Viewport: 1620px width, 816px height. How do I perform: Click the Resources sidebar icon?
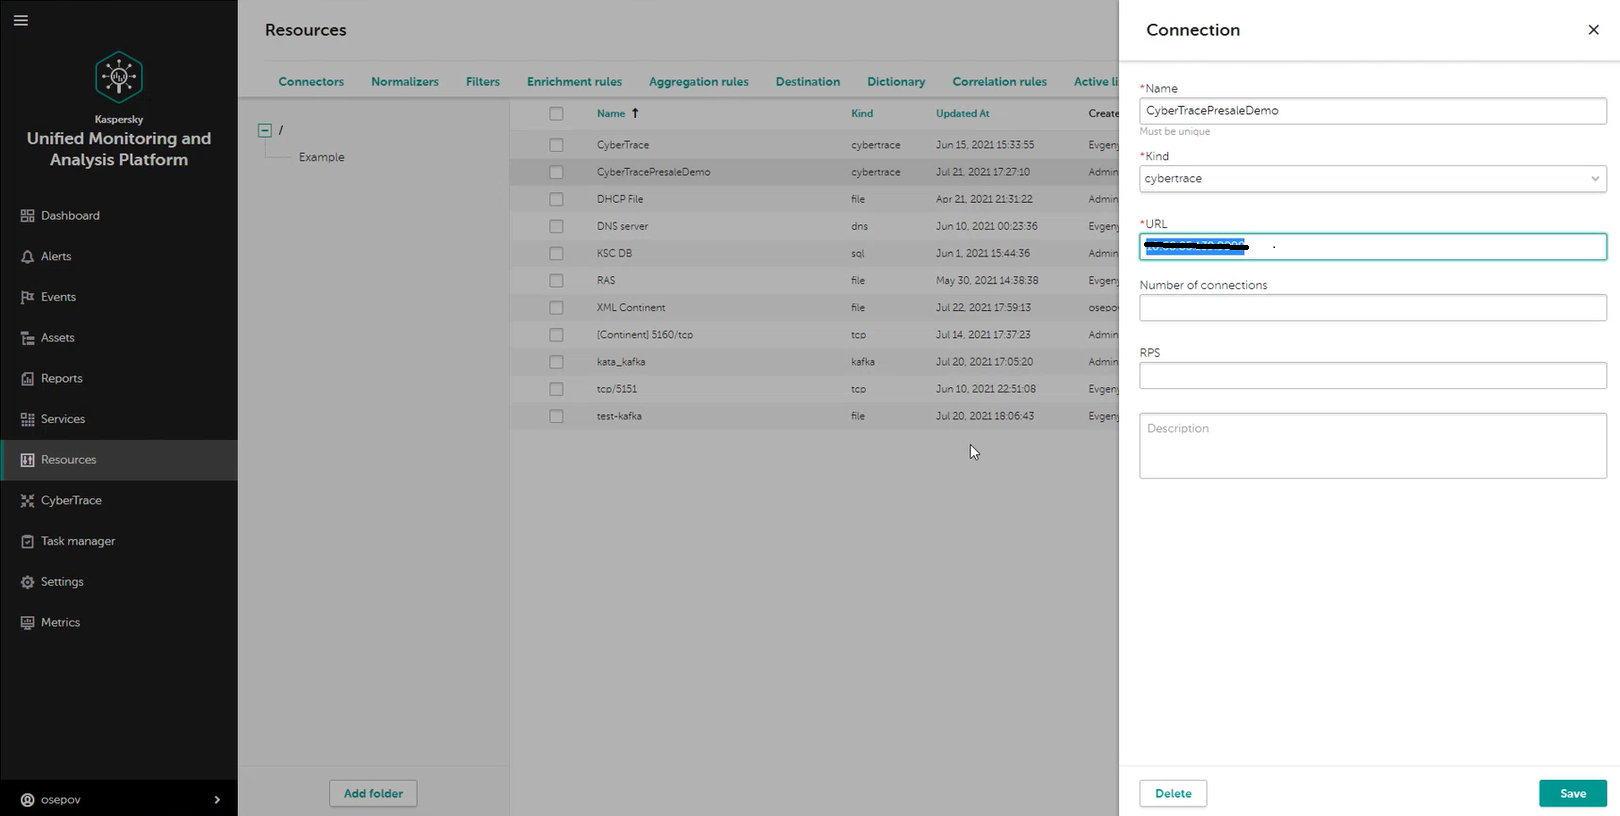pos(27,460)
